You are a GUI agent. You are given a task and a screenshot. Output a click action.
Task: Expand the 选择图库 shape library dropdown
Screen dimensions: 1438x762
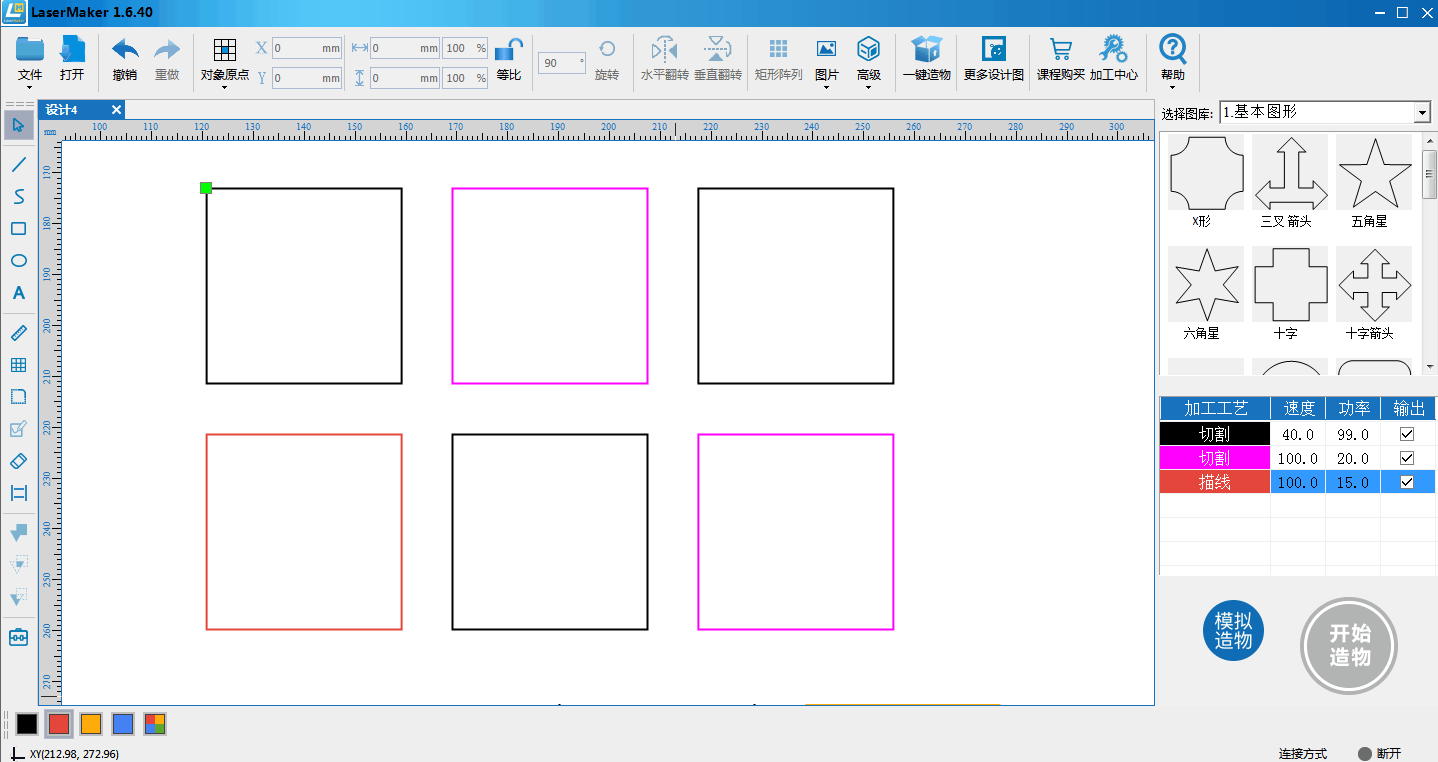(1423, 113)
